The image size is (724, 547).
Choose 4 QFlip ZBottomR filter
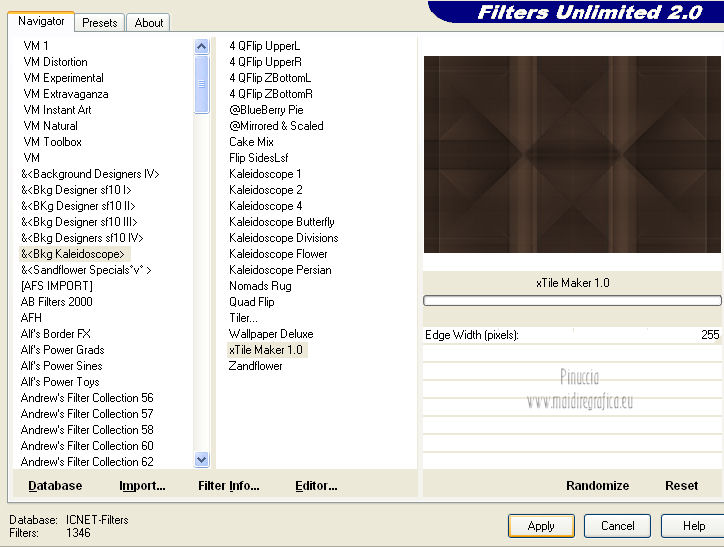tap(271, 94)
